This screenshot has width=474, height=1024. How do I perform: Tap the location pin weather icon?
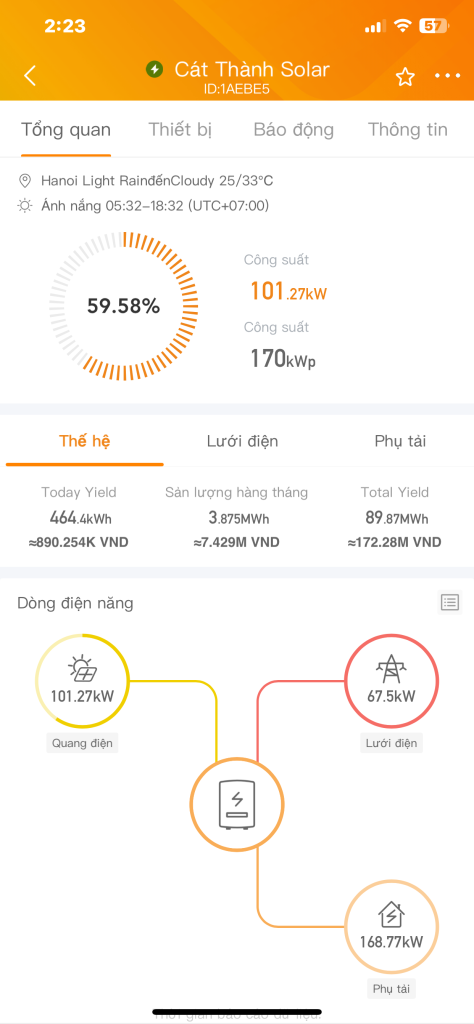25,180
